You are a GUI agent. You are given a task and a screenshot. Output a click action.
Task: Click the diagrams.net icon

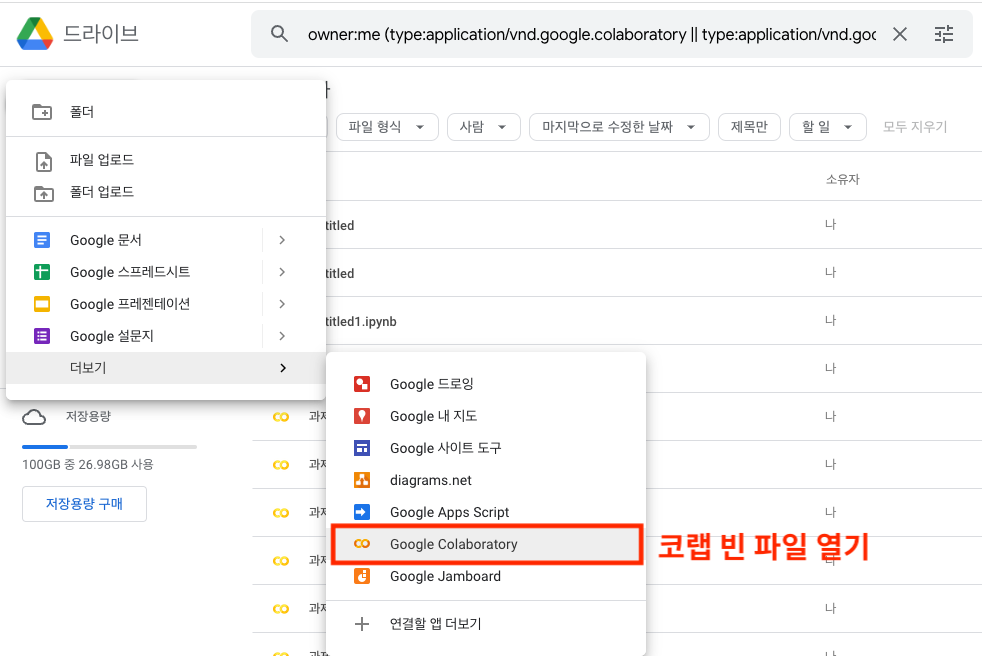(362, 480)
